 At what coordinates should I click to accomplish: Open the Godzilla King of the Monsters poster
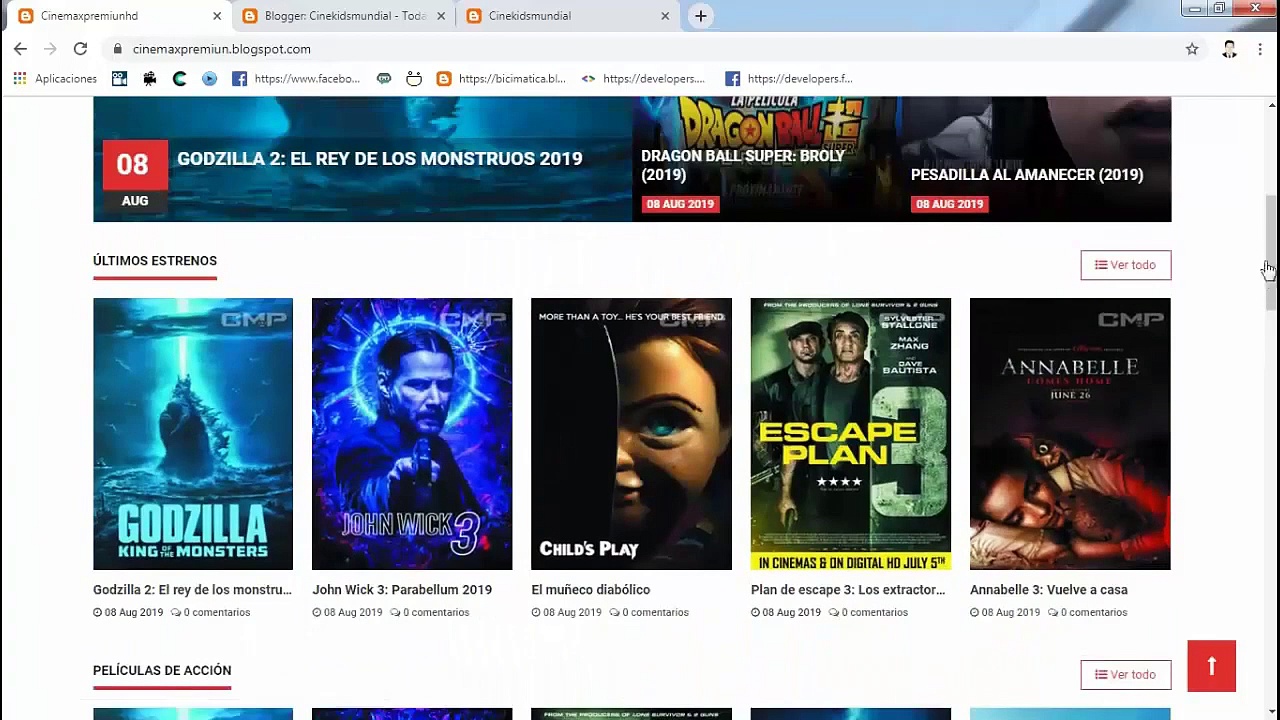click(x=193, y=434)
